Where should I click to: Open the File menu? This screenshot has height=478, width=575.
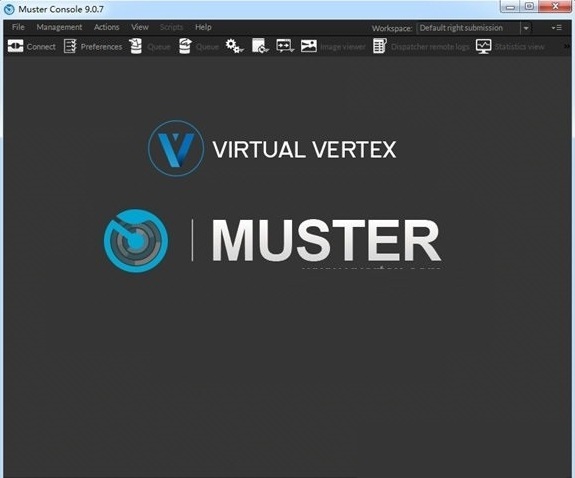(x=18, y=27)
